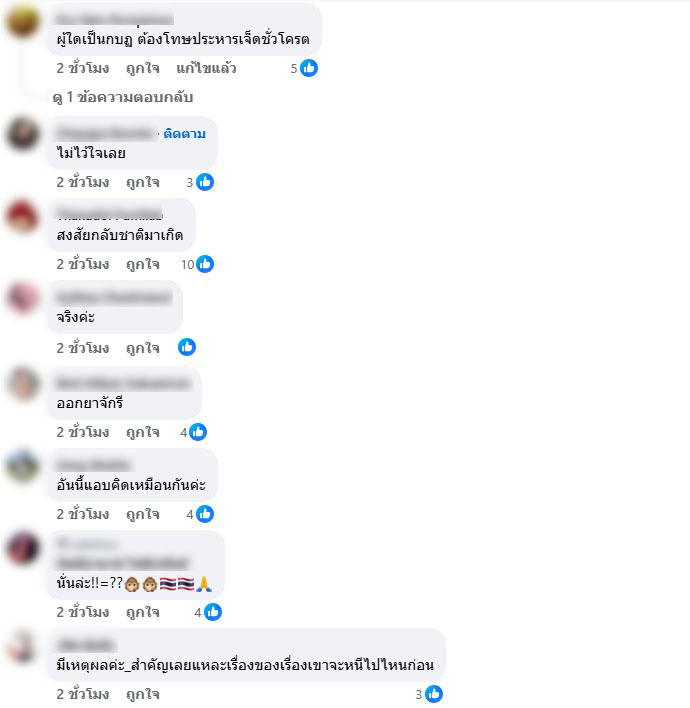This screenshot has width=690, height=708.
Task: Open like reactions on the 'นั่นล่ะ!!' emoji comment
Action: tap(208, 612)
